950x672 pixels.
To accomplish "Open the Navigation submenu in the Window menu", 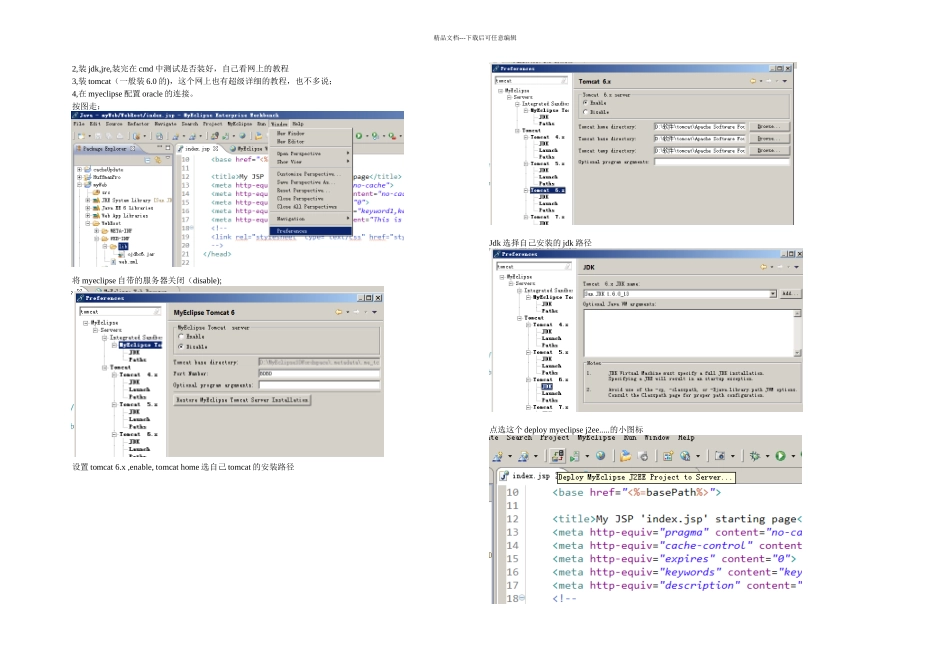I will point(310,219).
